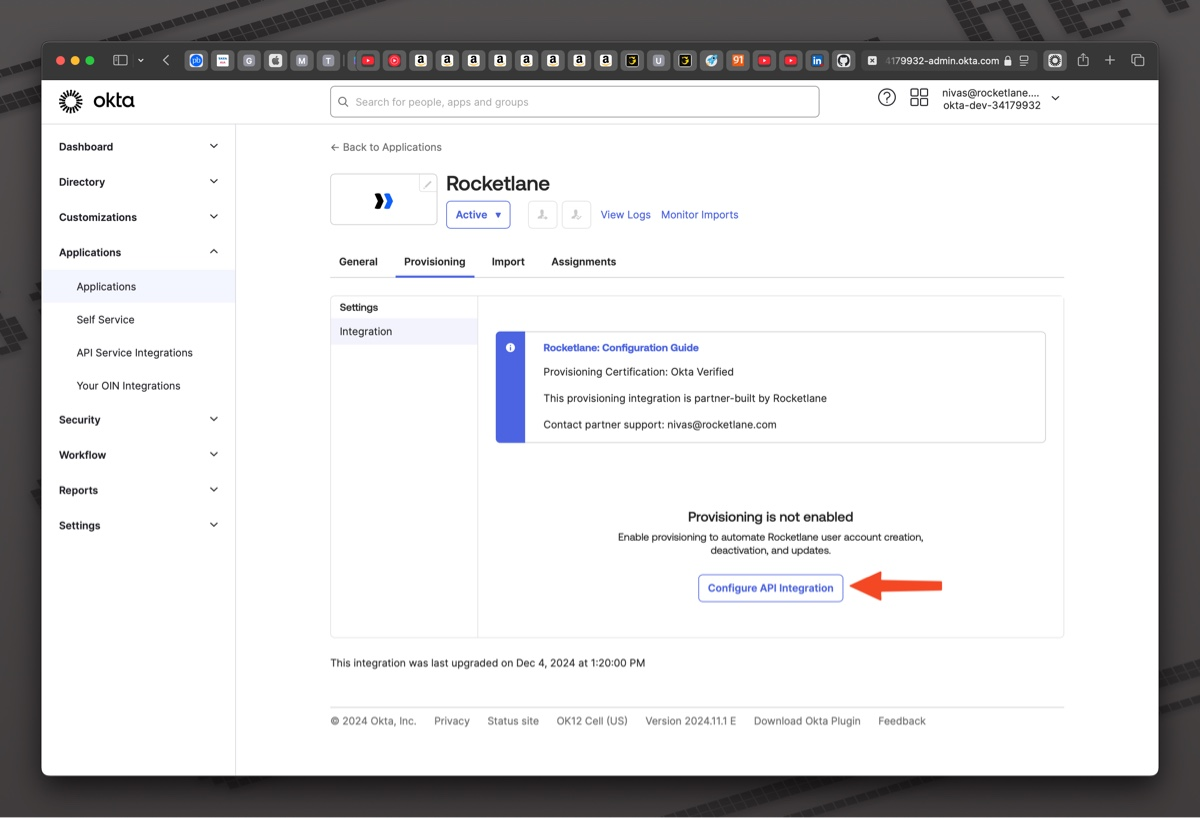Click the Feedback footer link
The width and height of the screenshot is (1200, 818).
(x=902, y=721)
